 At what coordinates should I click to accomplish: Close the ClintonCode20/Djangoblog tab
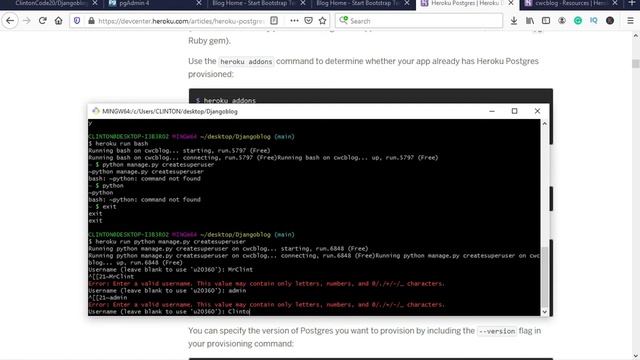pyautogui.click(x=95, y=3)
